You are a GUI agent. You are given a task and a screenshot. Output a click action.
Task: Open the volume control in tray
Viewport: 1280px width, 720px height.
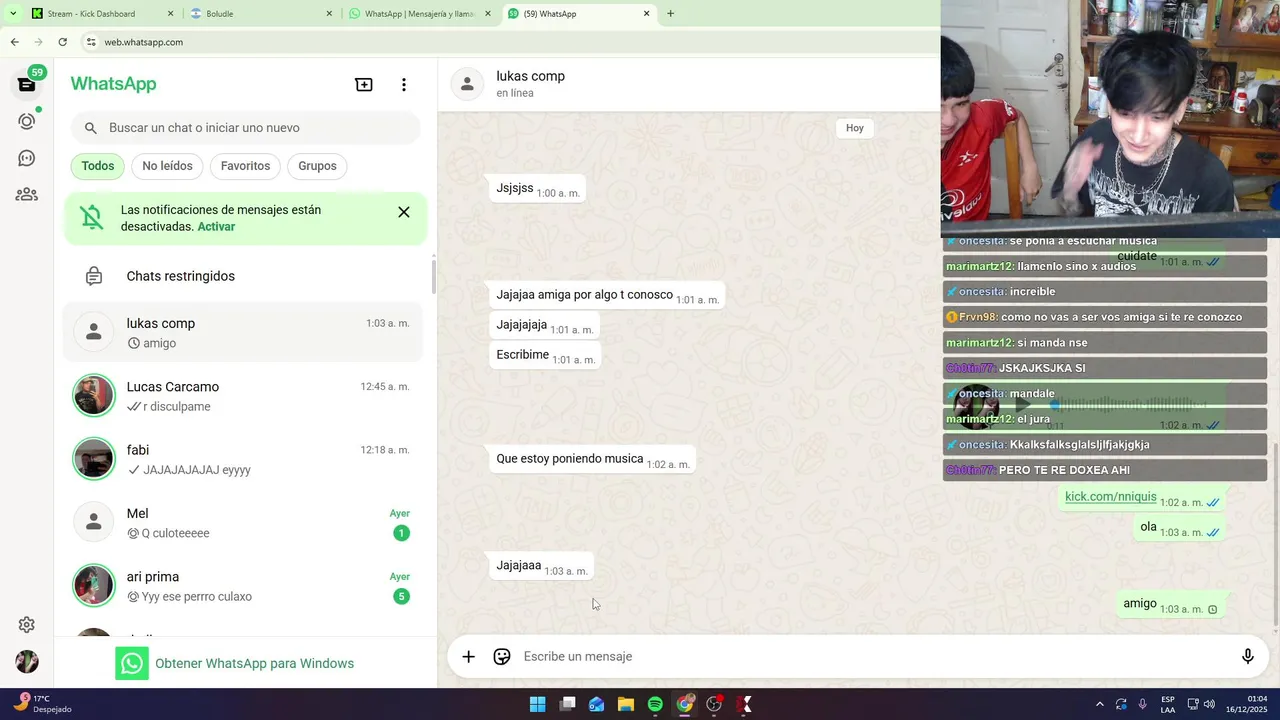1209,704
